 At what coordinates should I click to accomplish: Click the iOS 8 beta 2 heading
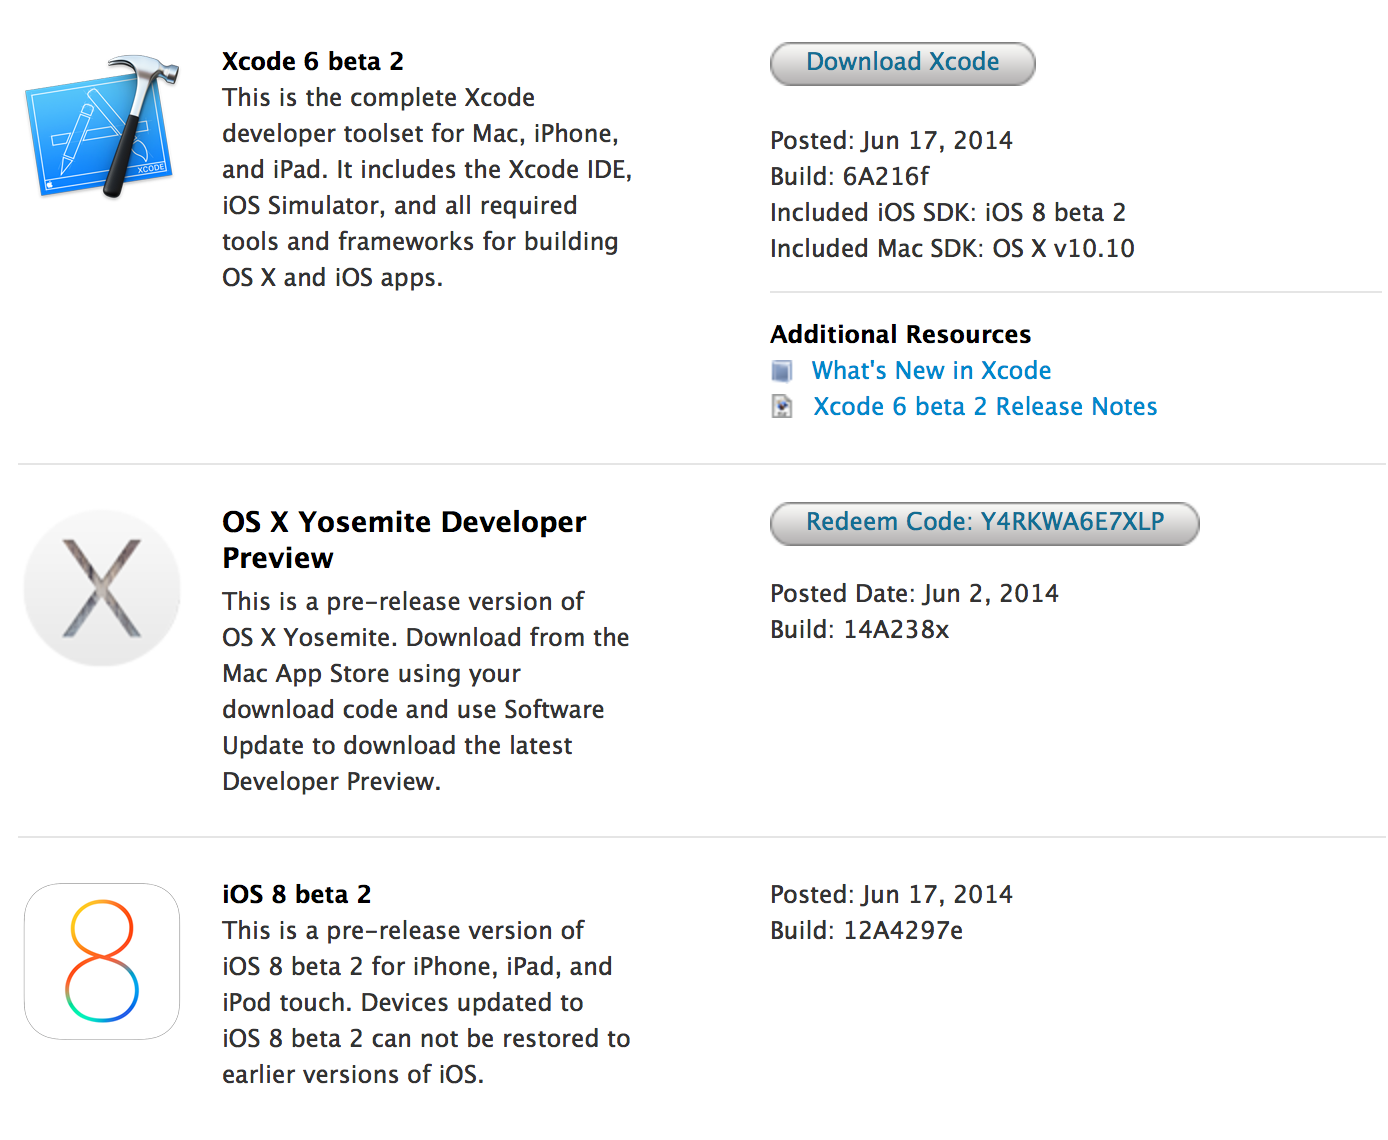pos(297,894)
